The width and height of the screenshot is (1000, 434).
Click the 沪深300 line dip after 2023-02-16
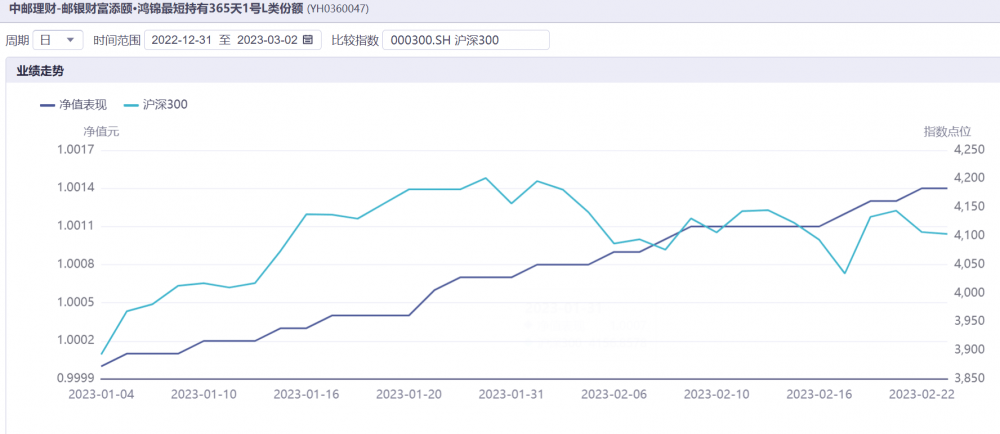(845, 273)
